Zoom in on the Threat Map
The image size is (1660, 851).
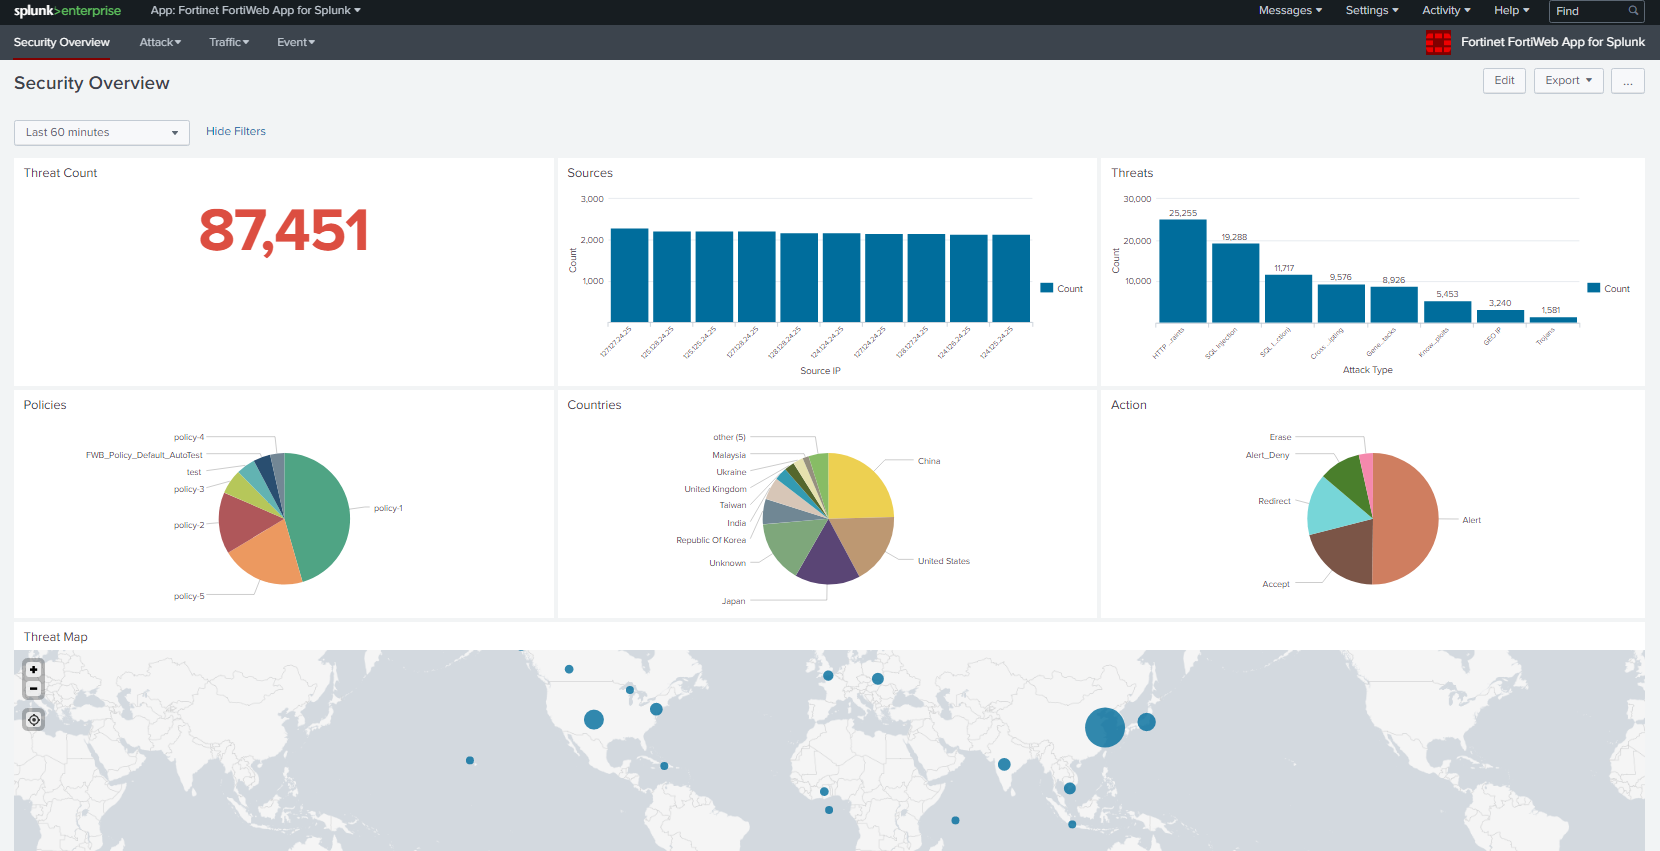33,670
